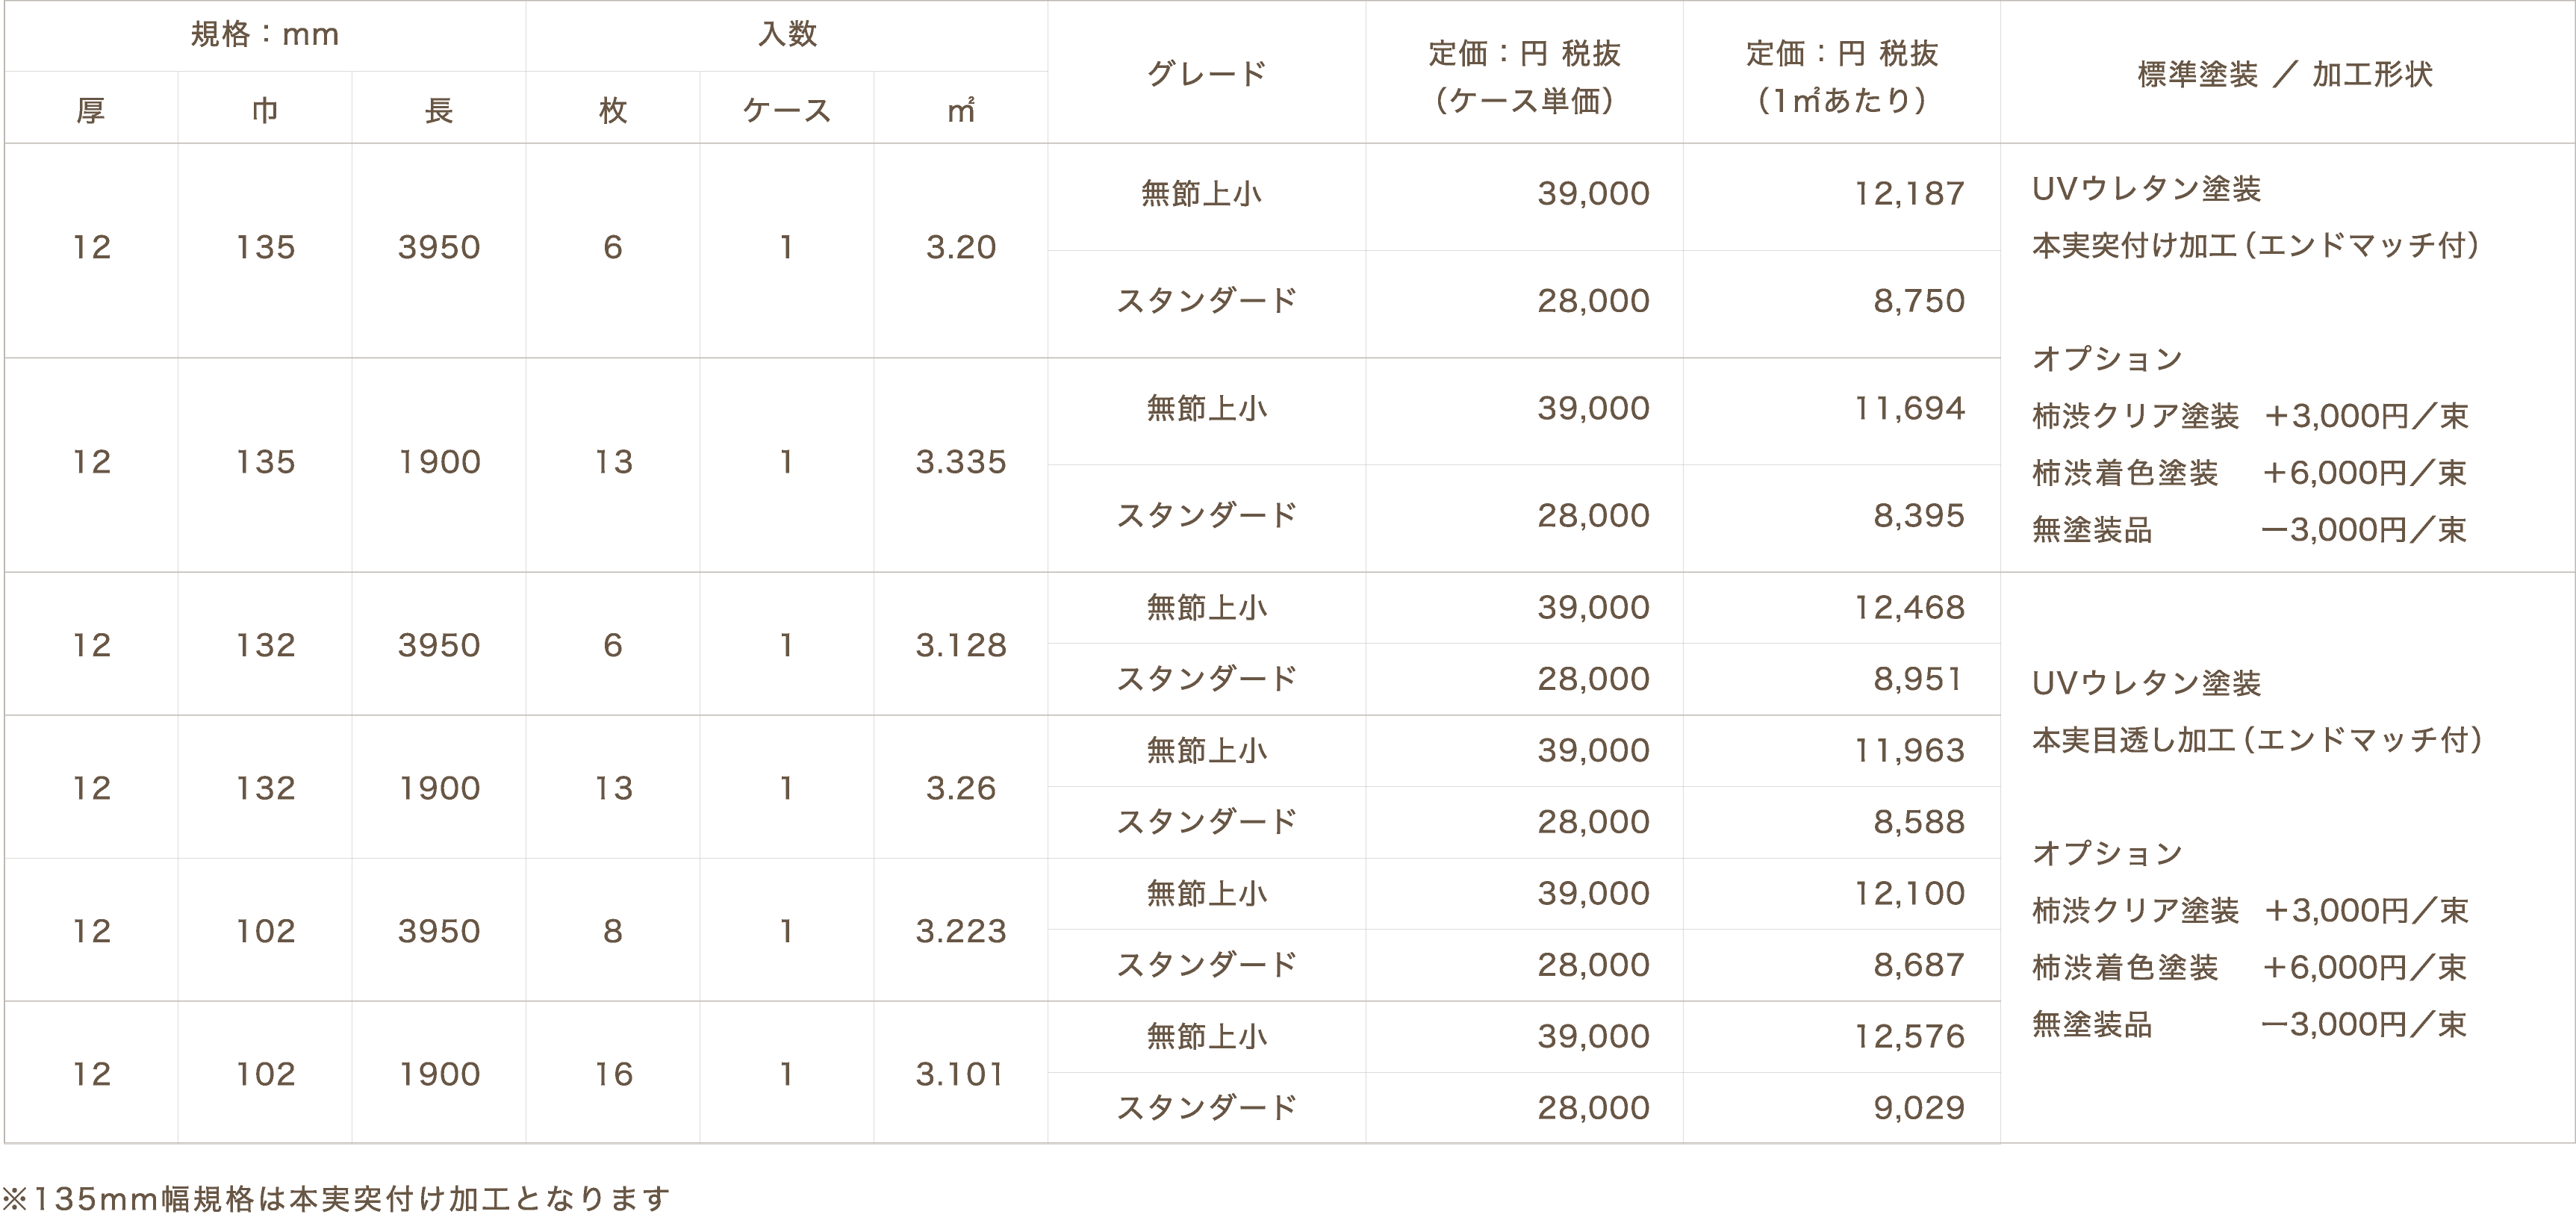2576x1232 pixels.
Task: Select the area value 3.20 cell
Action: coord(960,247)
